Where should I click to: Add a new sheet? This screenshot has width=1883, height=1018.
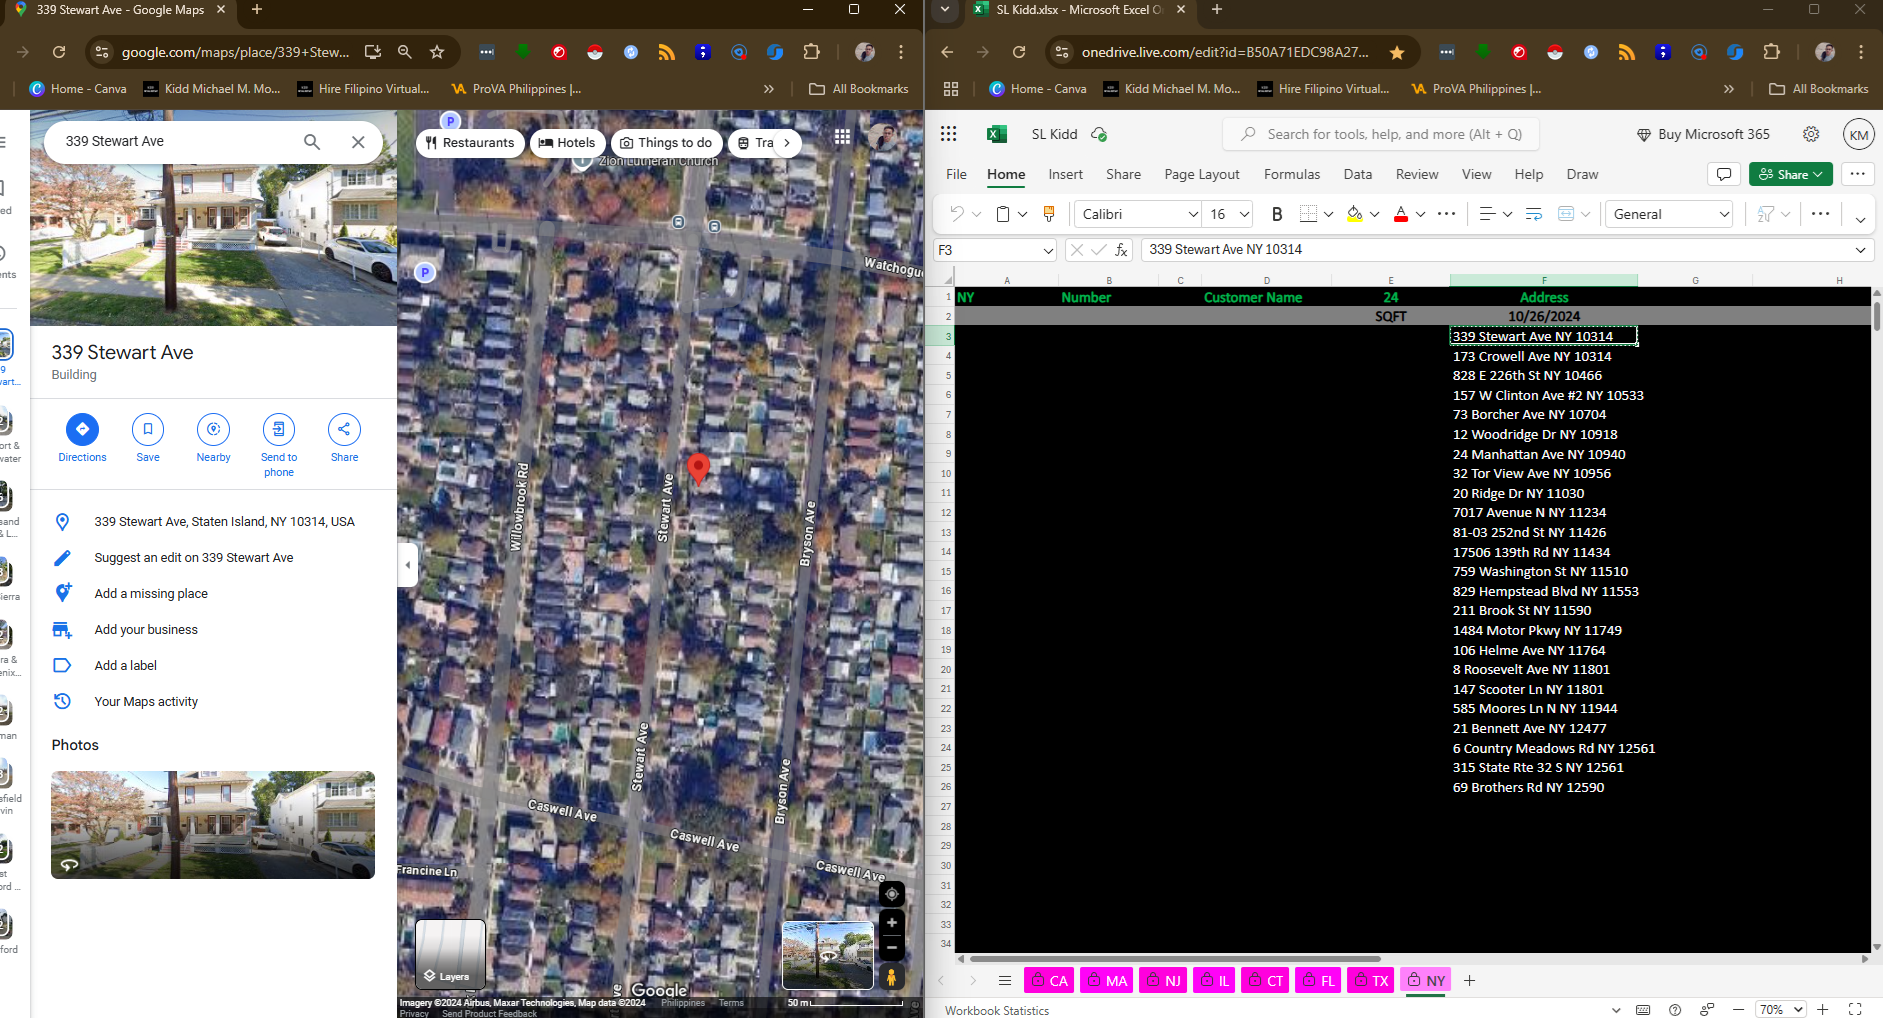(x=1469, y=980)
